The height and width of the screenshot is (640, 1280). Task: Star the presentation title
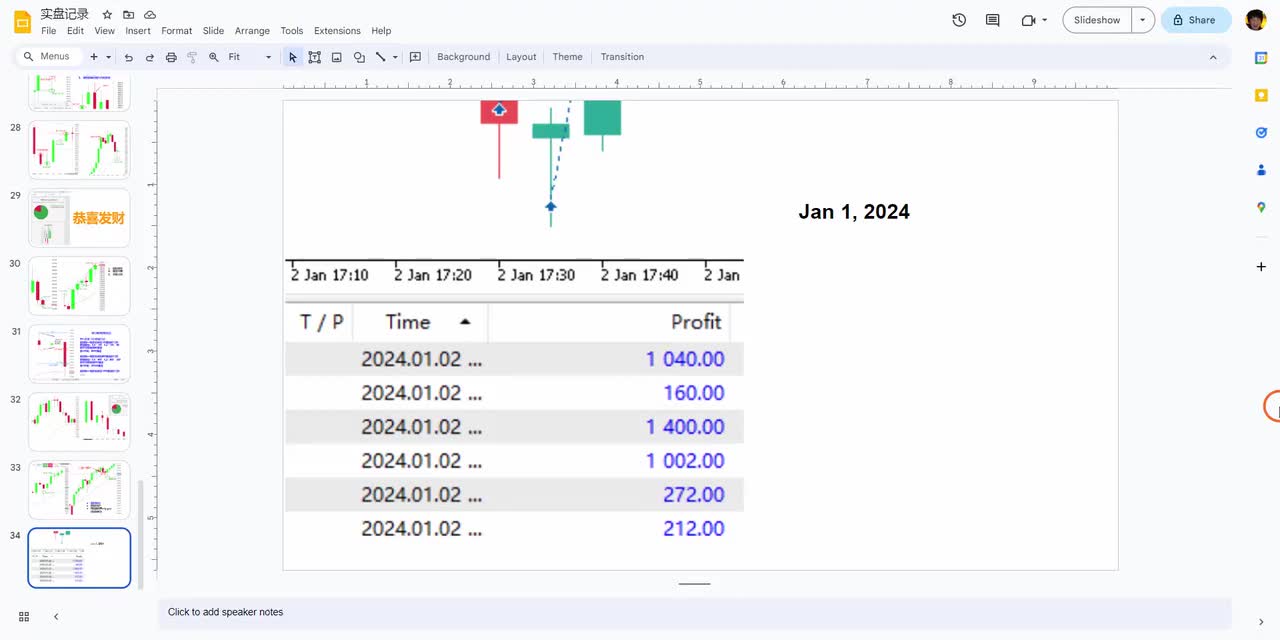click(x=107, y=15)
